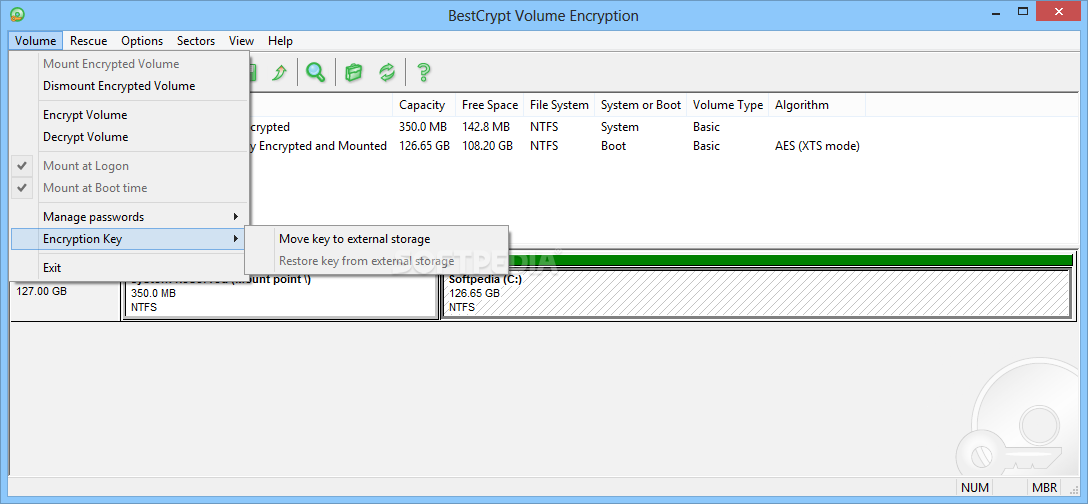Screen dimensions: 1088x504
Task: Sort by System or Boot column header
Action: click(x=640, y=105)
